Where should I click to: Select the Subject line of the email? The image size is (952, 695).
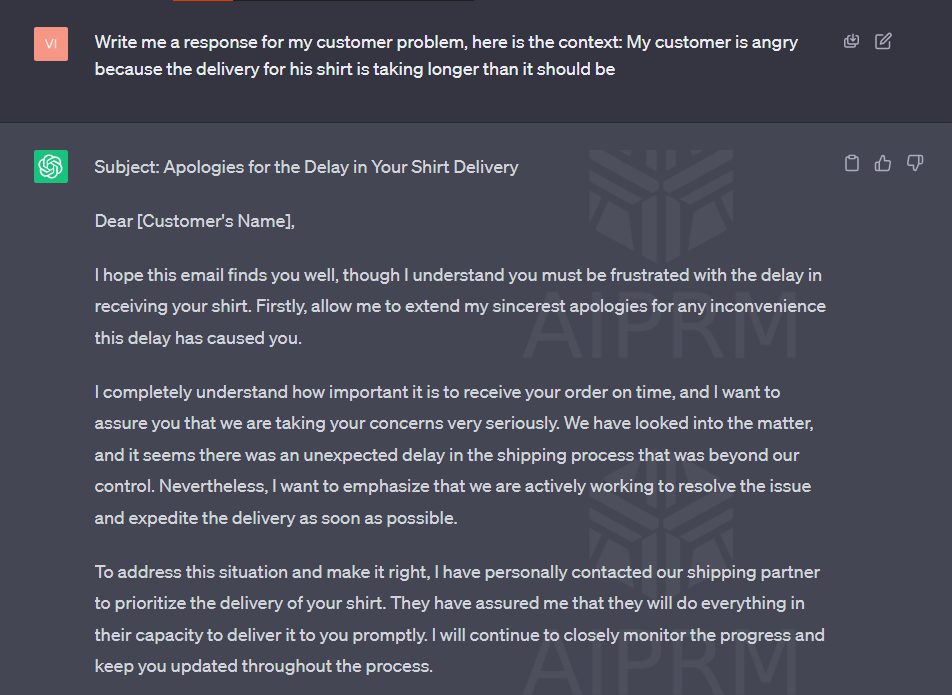coord(307,167)
